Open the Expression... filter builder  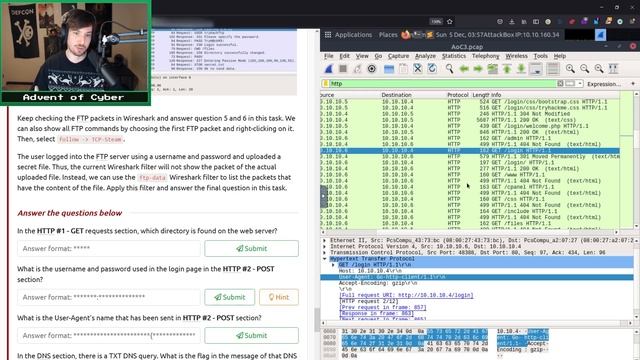click(x=604, y=84)
